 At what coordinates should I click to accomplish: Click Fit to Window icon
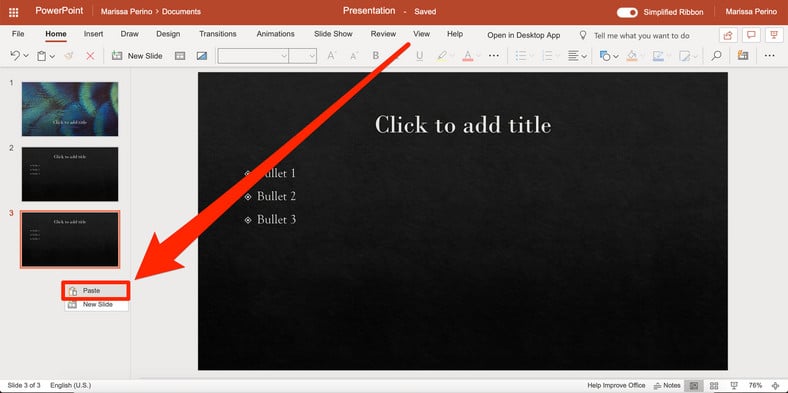[x=774, y=385]
